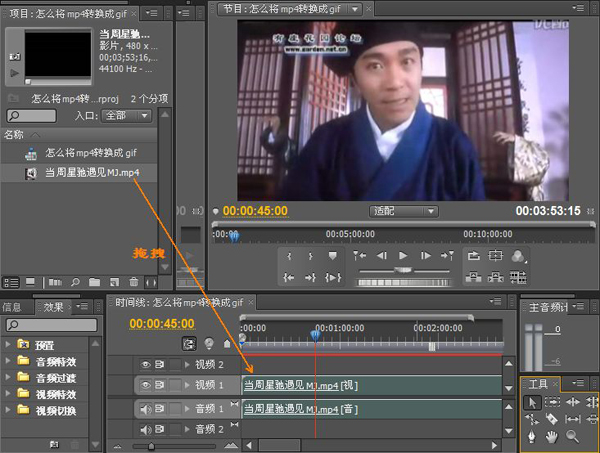
Task: Expand the 视频 1 track
Action: 187,385
